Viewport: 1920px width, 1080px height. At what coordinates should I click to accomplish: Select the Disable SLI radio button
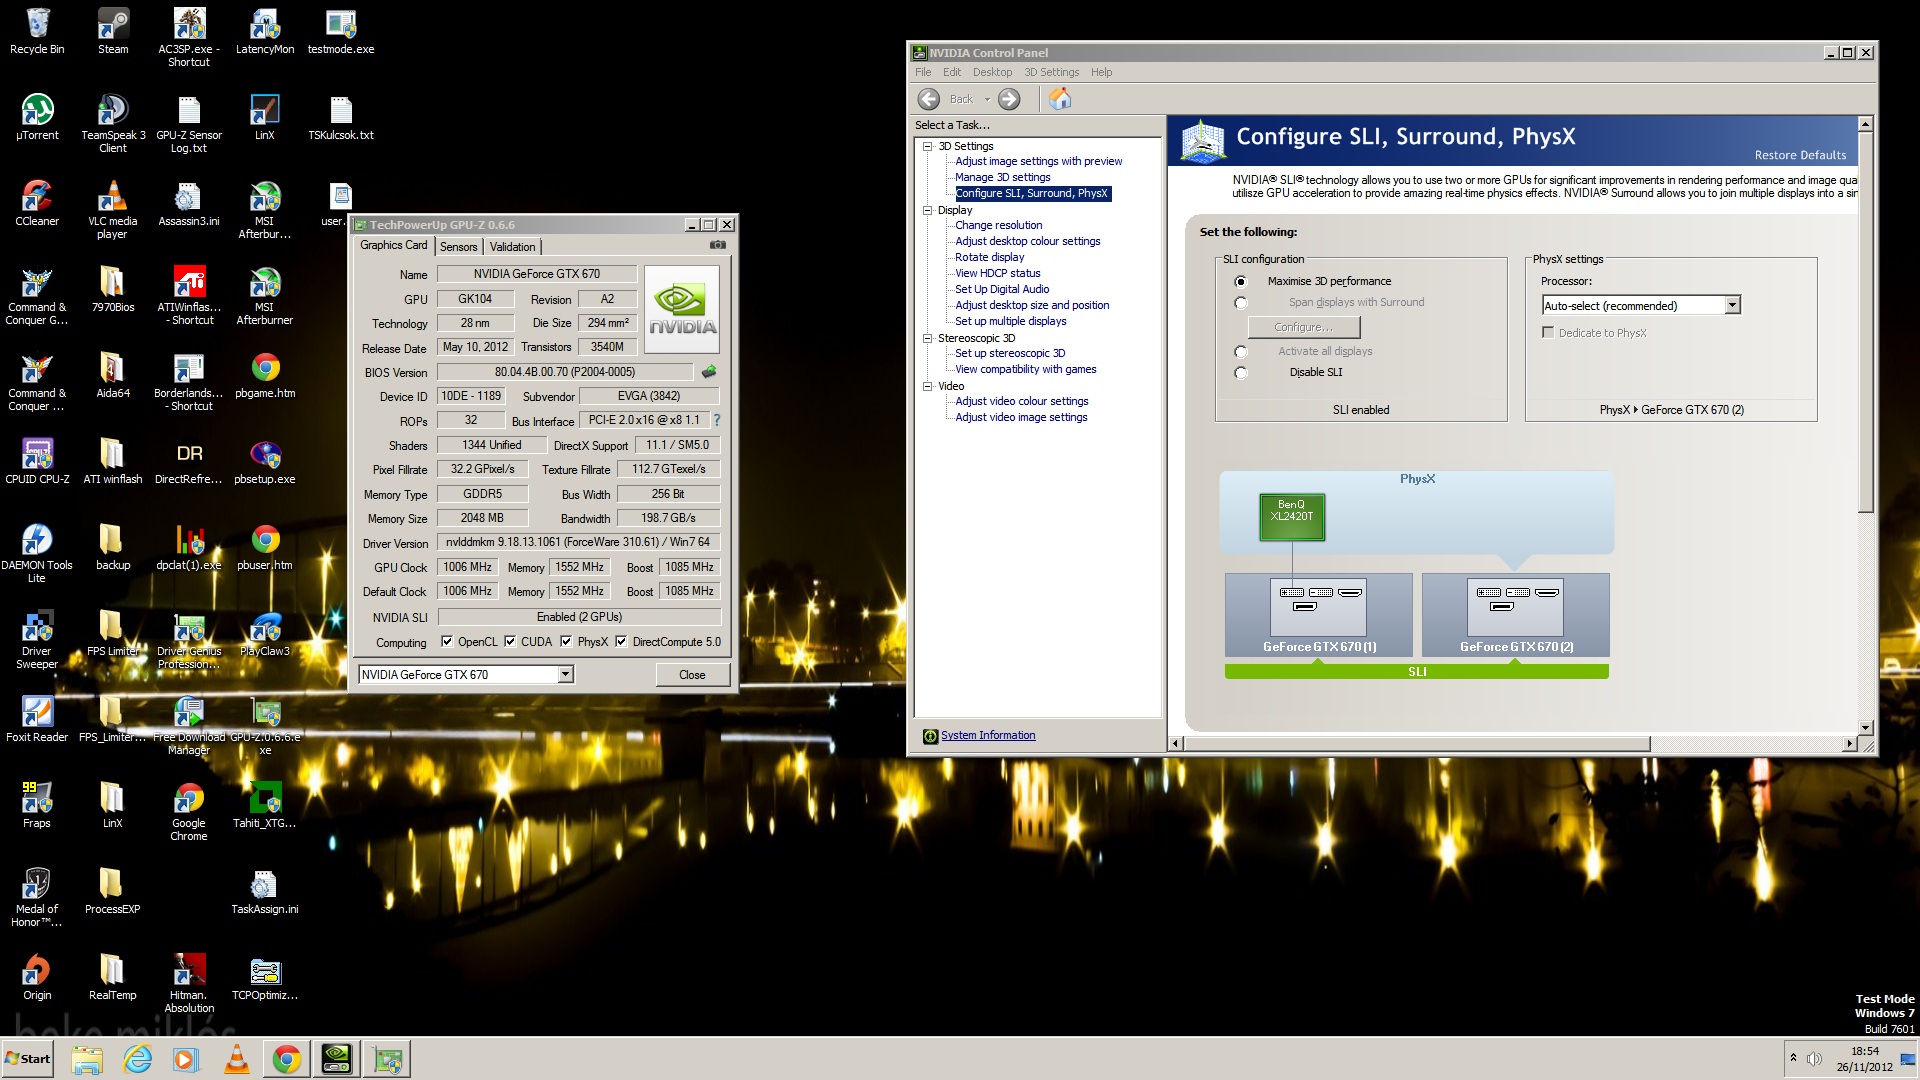[x=1241, y=373]
